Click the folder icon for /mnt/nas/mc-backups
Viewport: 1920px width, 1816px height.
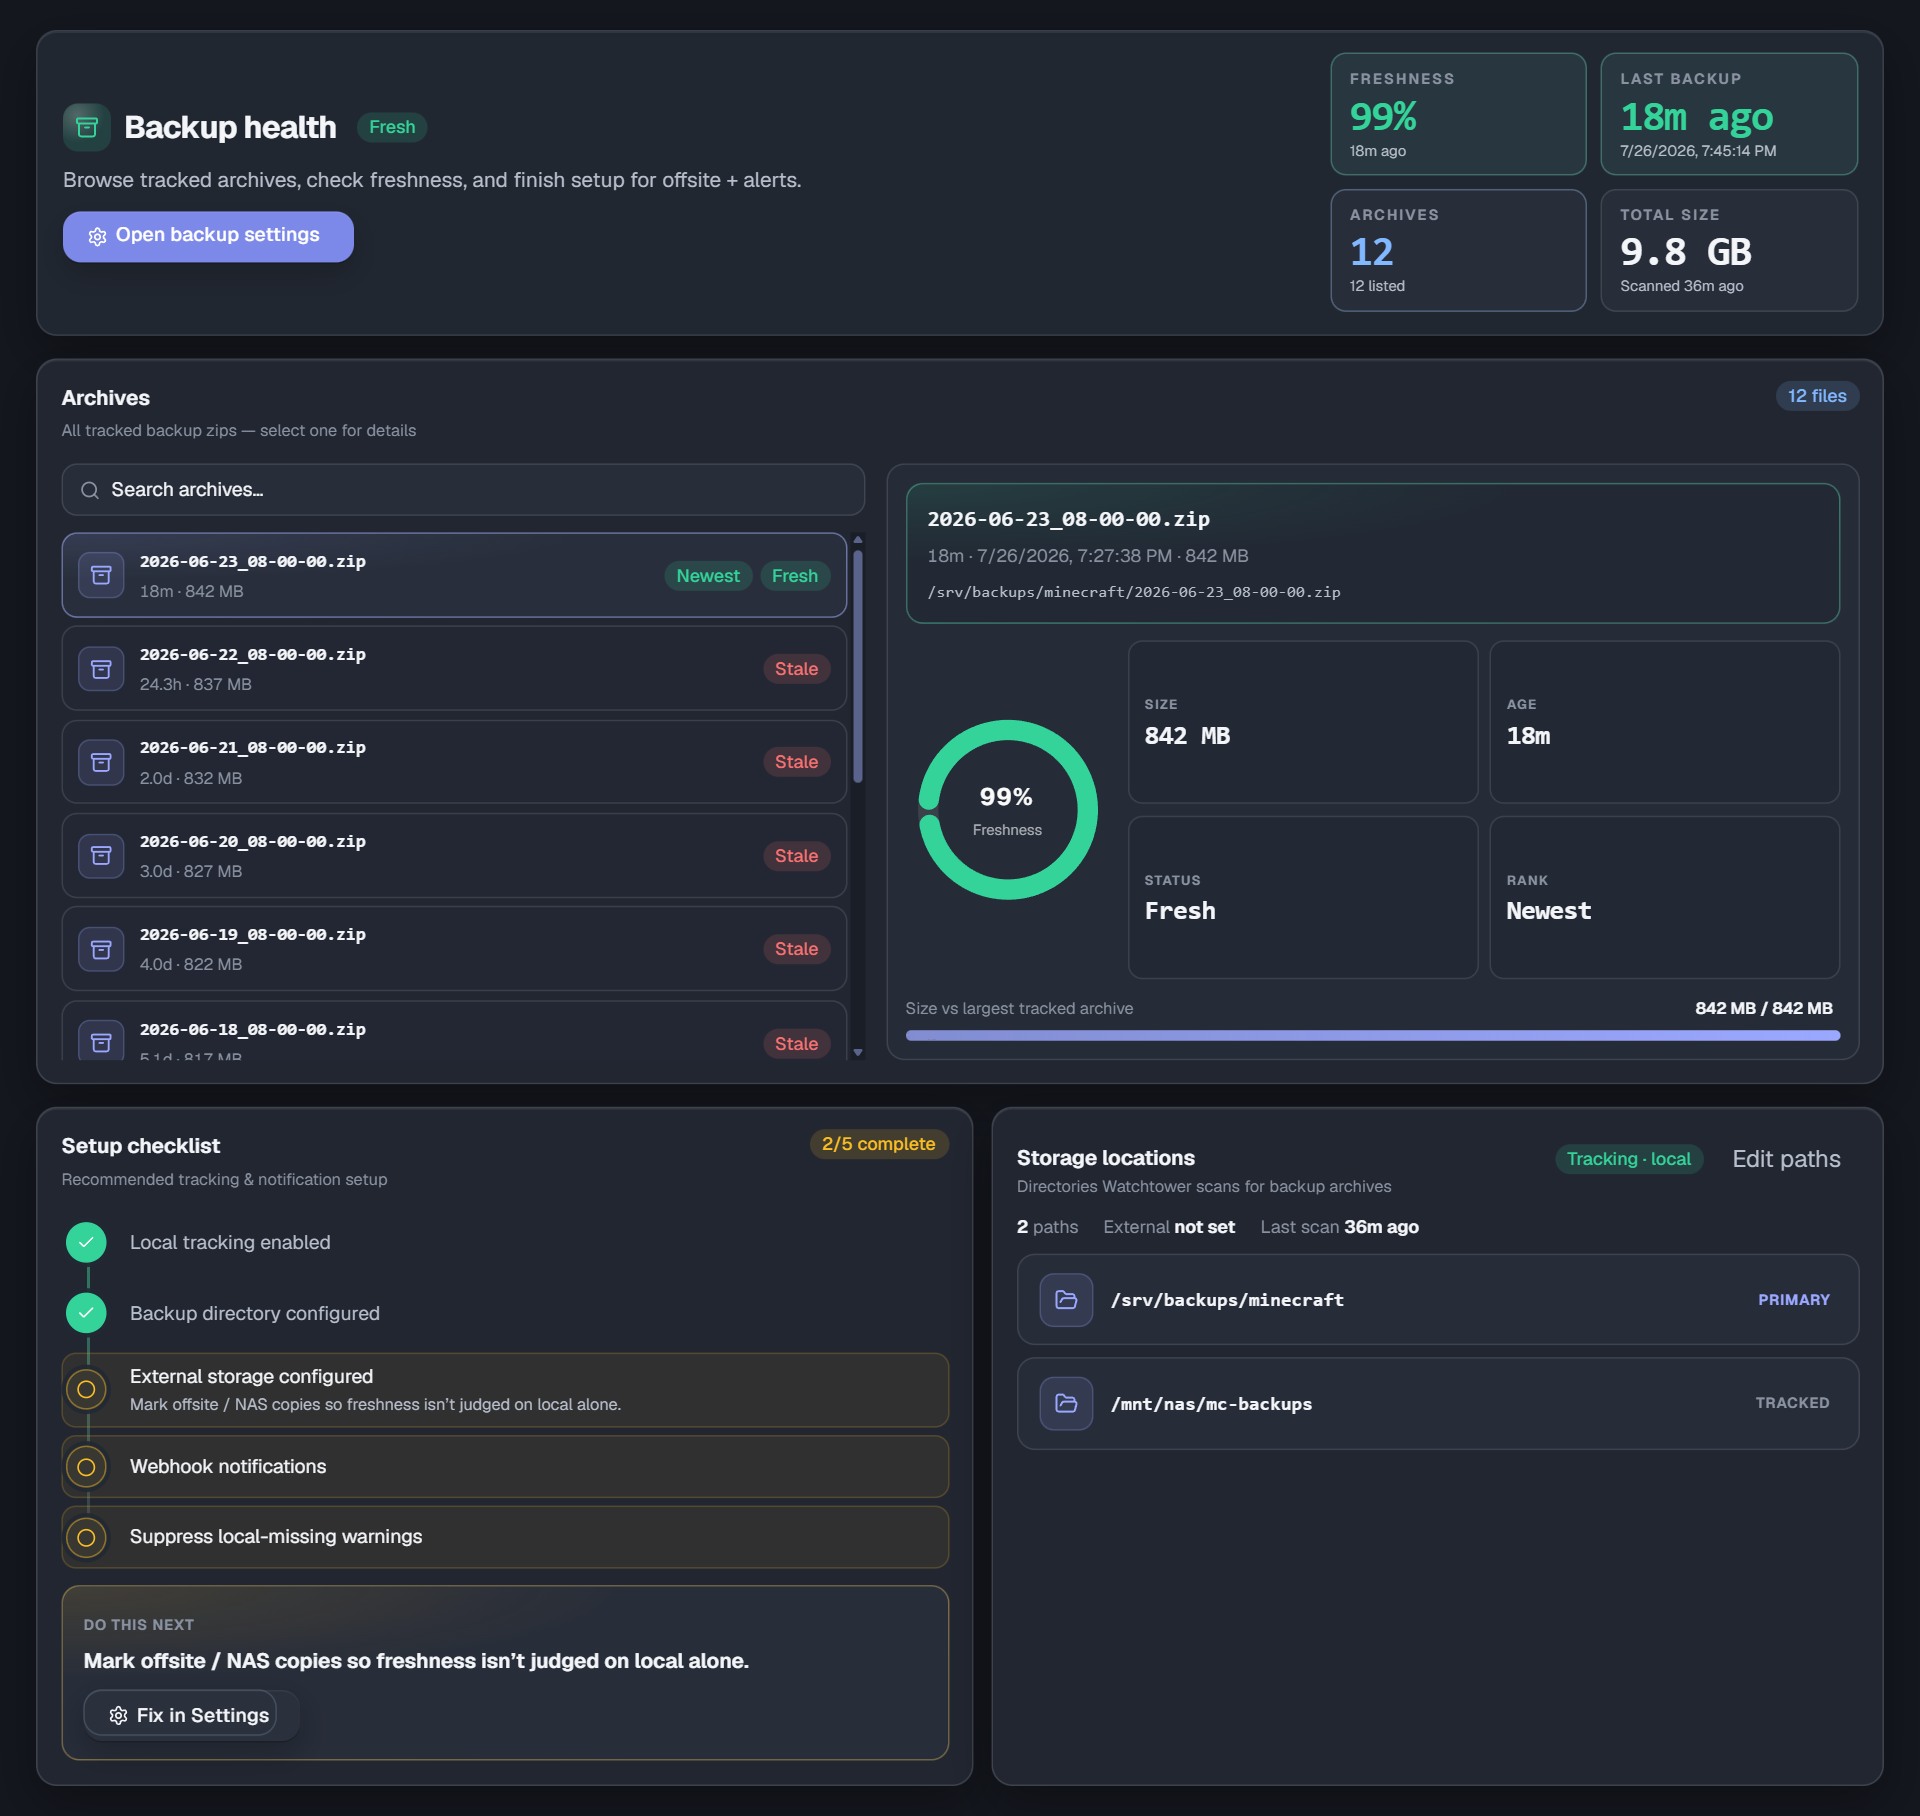click(x=1066, y=1403)
